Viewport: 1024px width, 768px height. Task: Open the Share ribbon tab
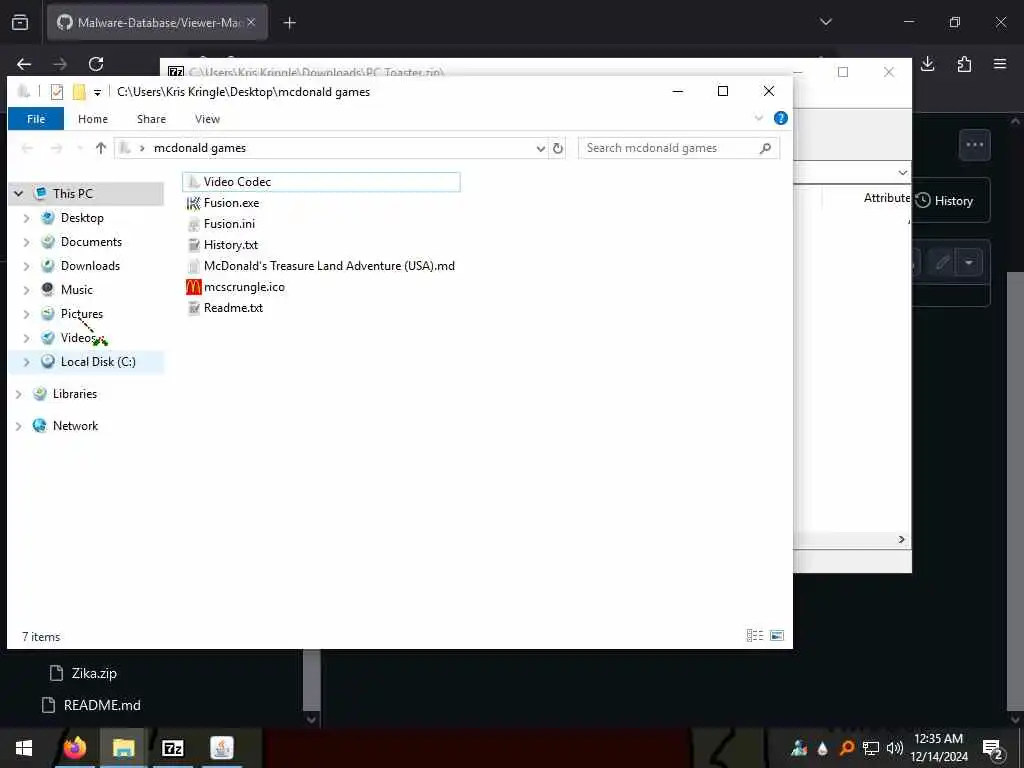[x=152, y=119]
